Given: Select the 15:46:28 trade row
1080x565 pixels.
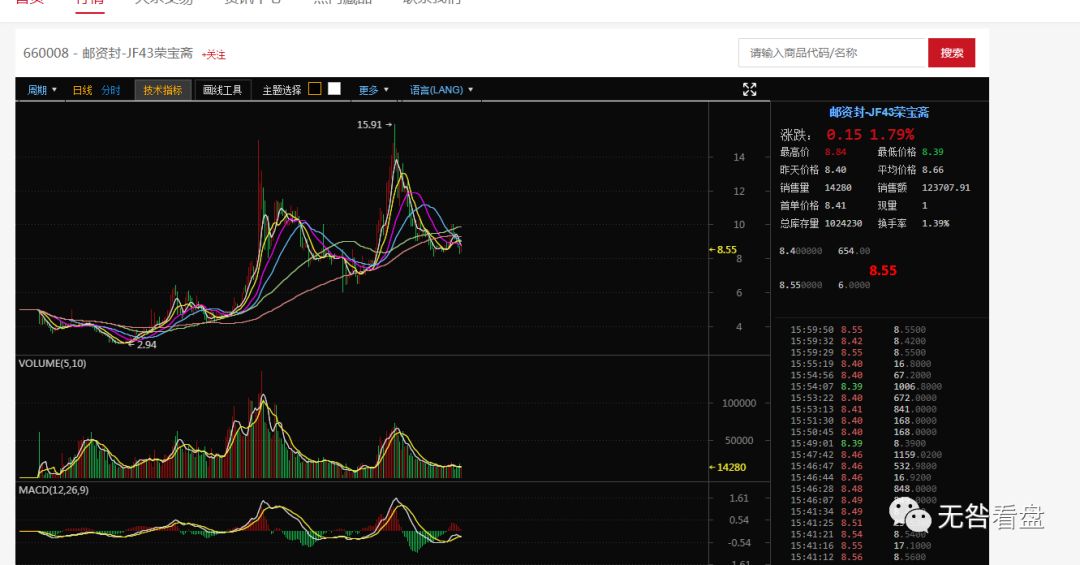Looking at the screenshot, I should 864,489.
